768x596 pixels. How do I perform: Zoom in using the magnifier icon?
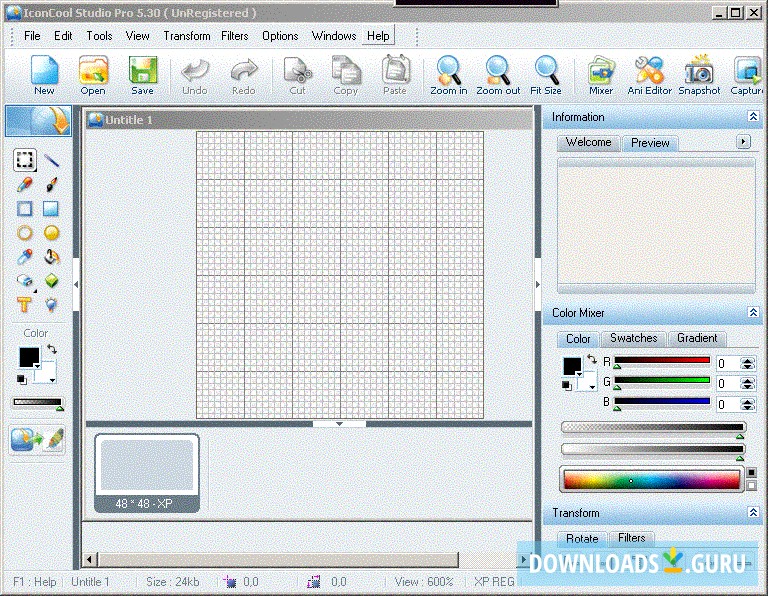click(449, 74)
